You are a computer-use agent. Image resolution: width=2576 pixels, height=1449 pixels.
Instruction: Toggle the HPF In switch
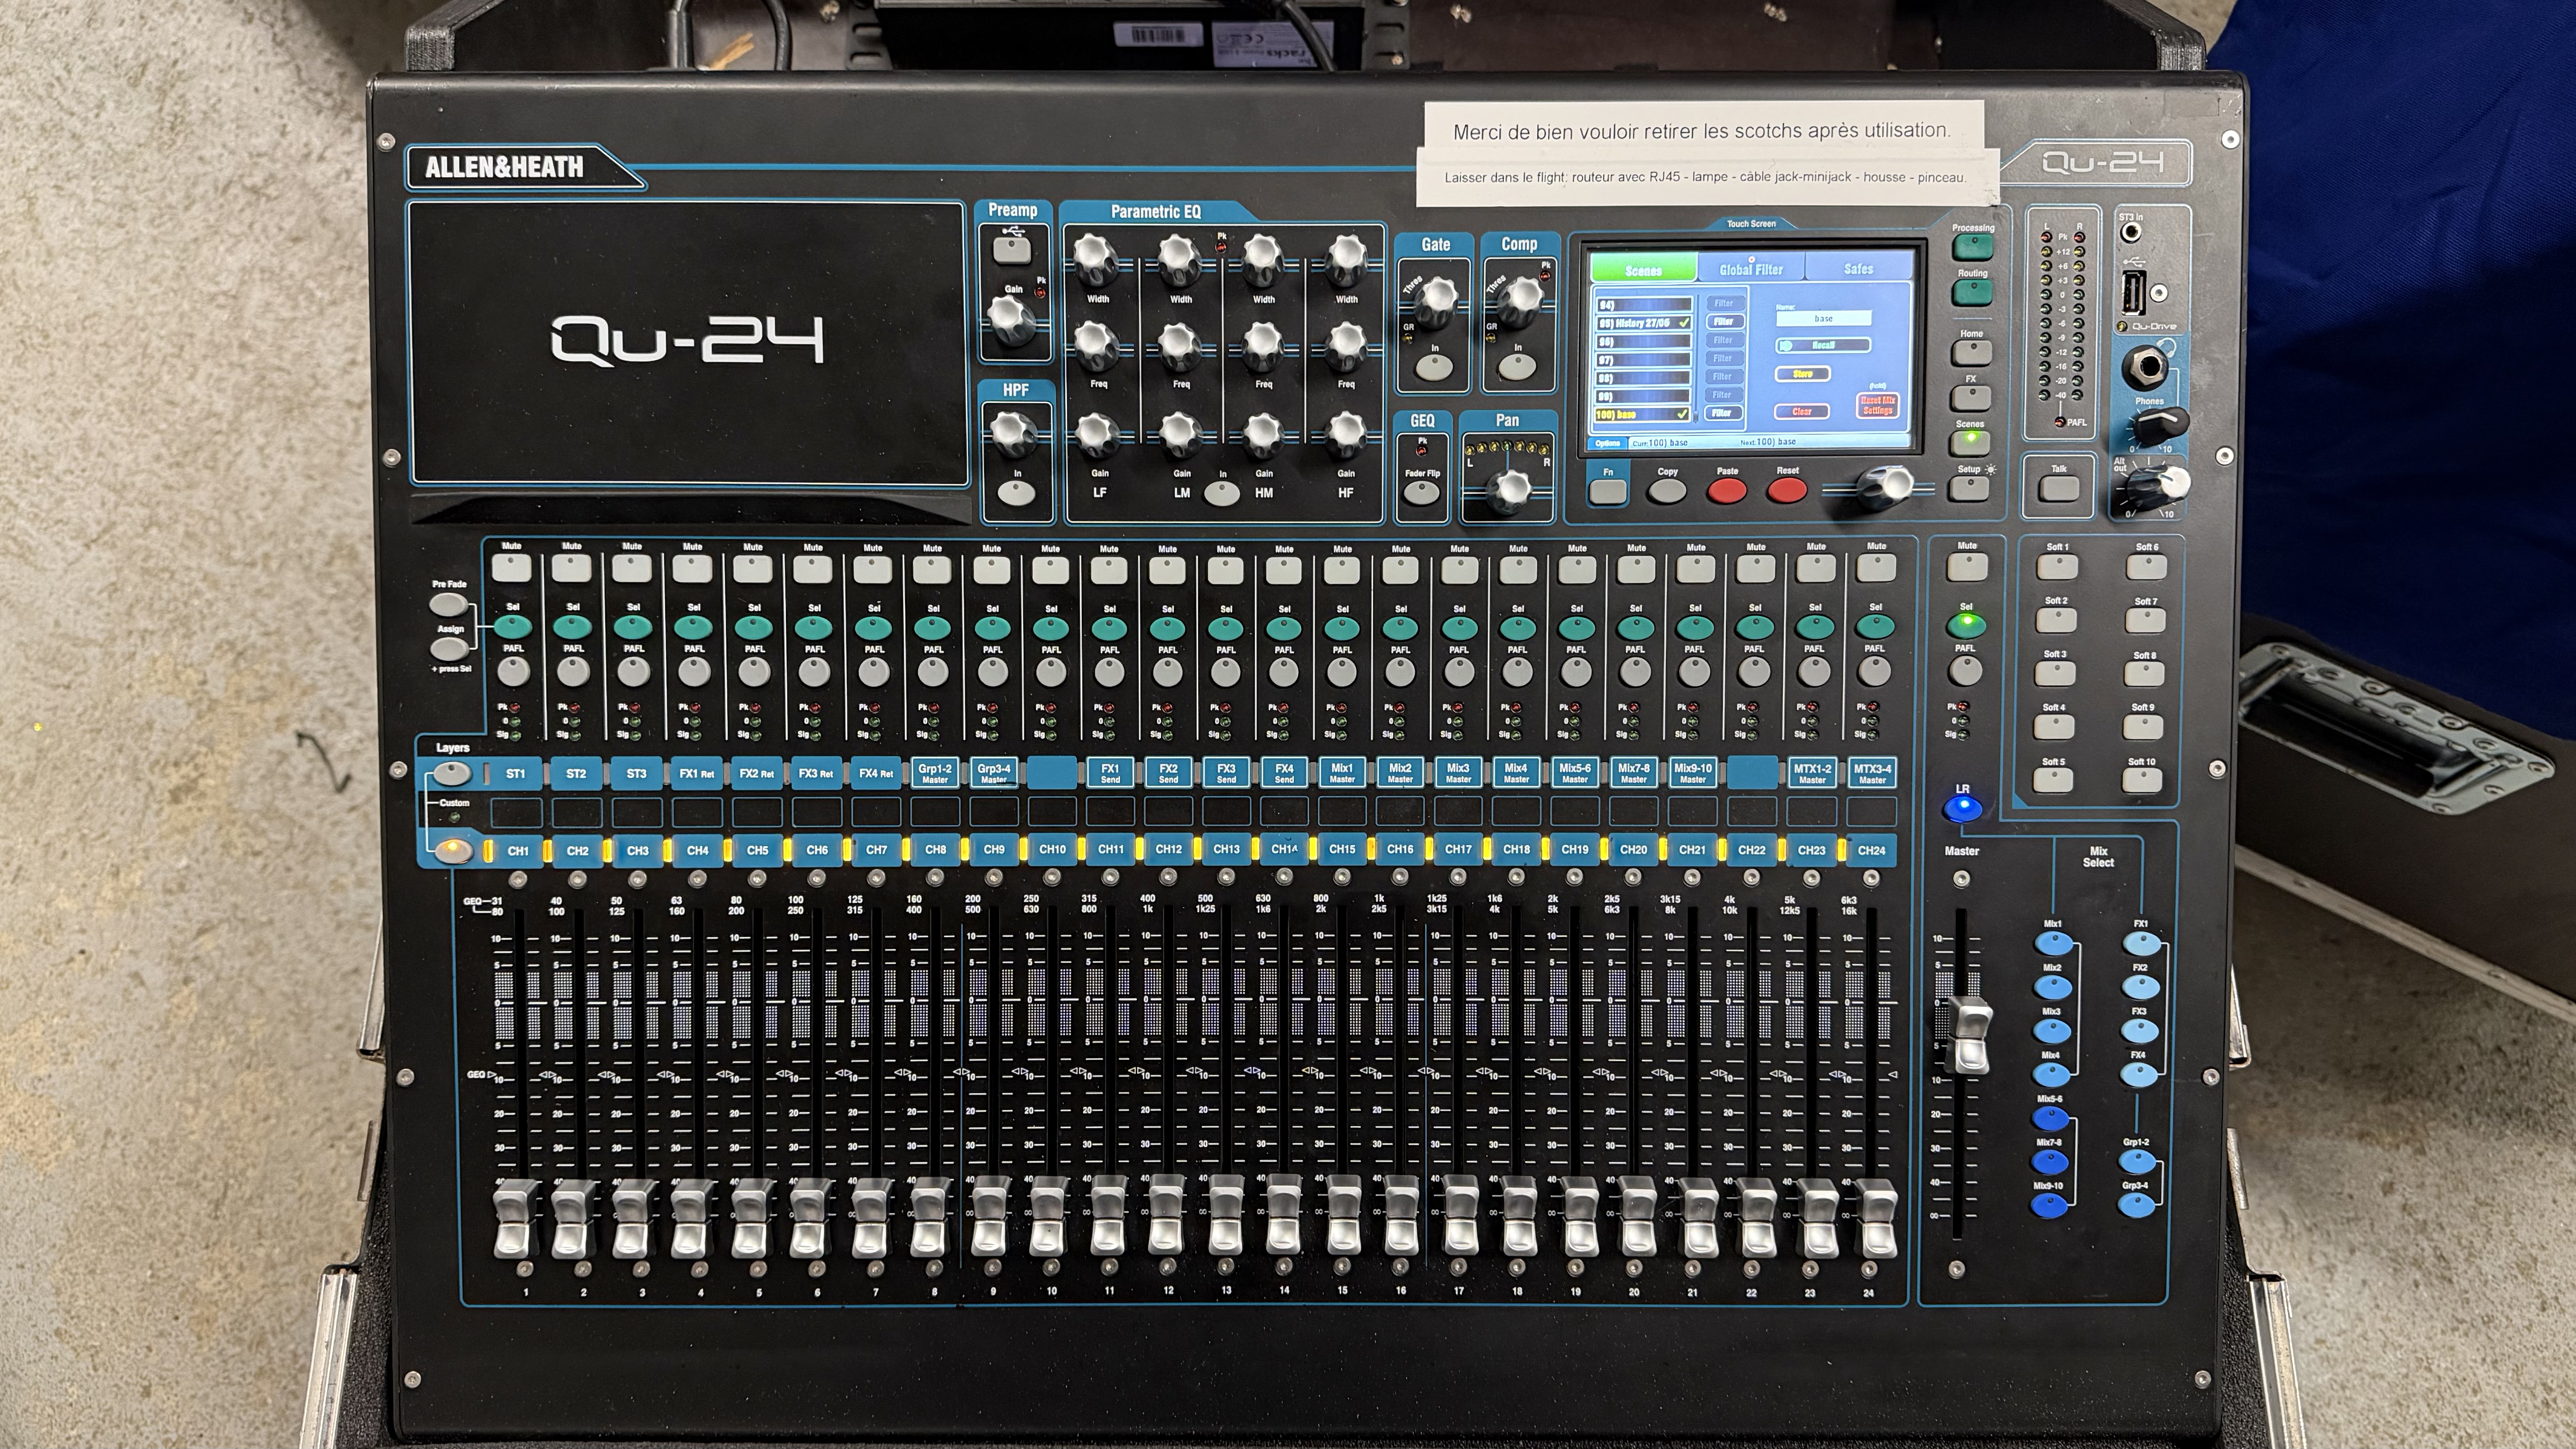[x=1016, y=492]
